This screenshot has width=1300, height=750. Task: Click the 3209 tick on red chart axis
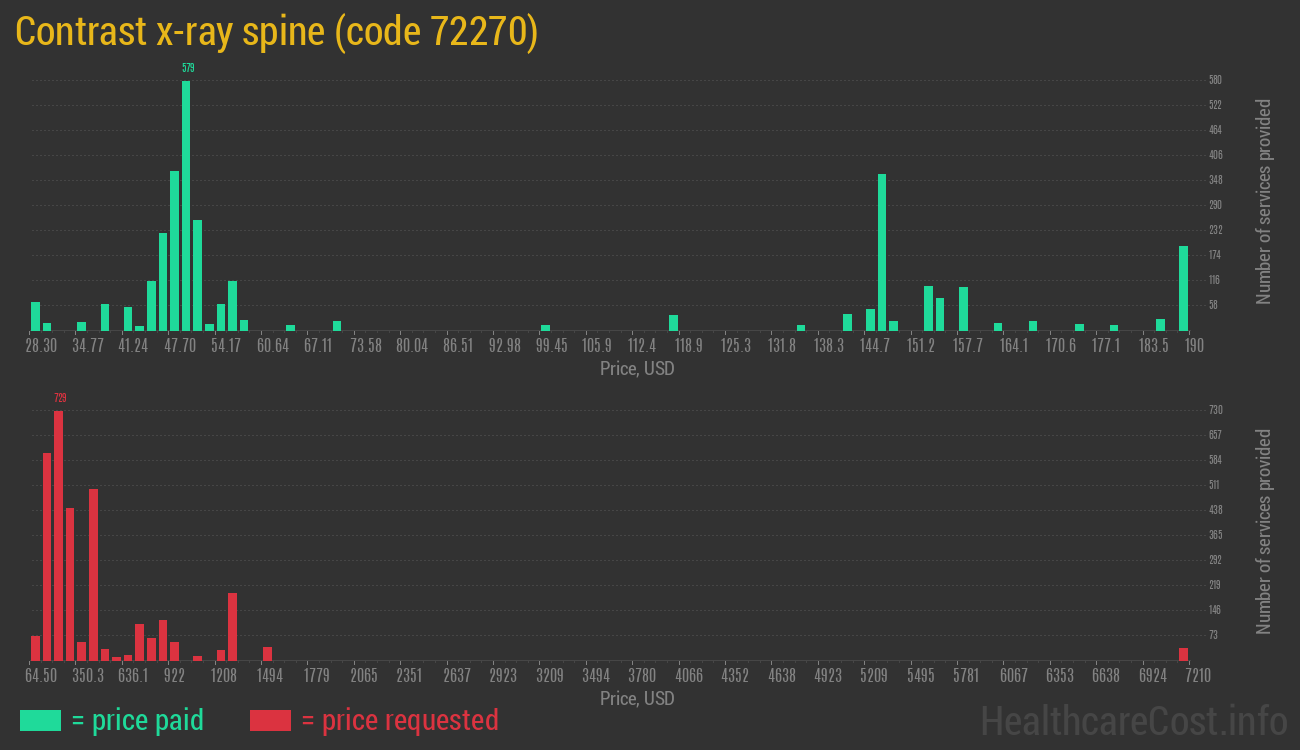550,675
